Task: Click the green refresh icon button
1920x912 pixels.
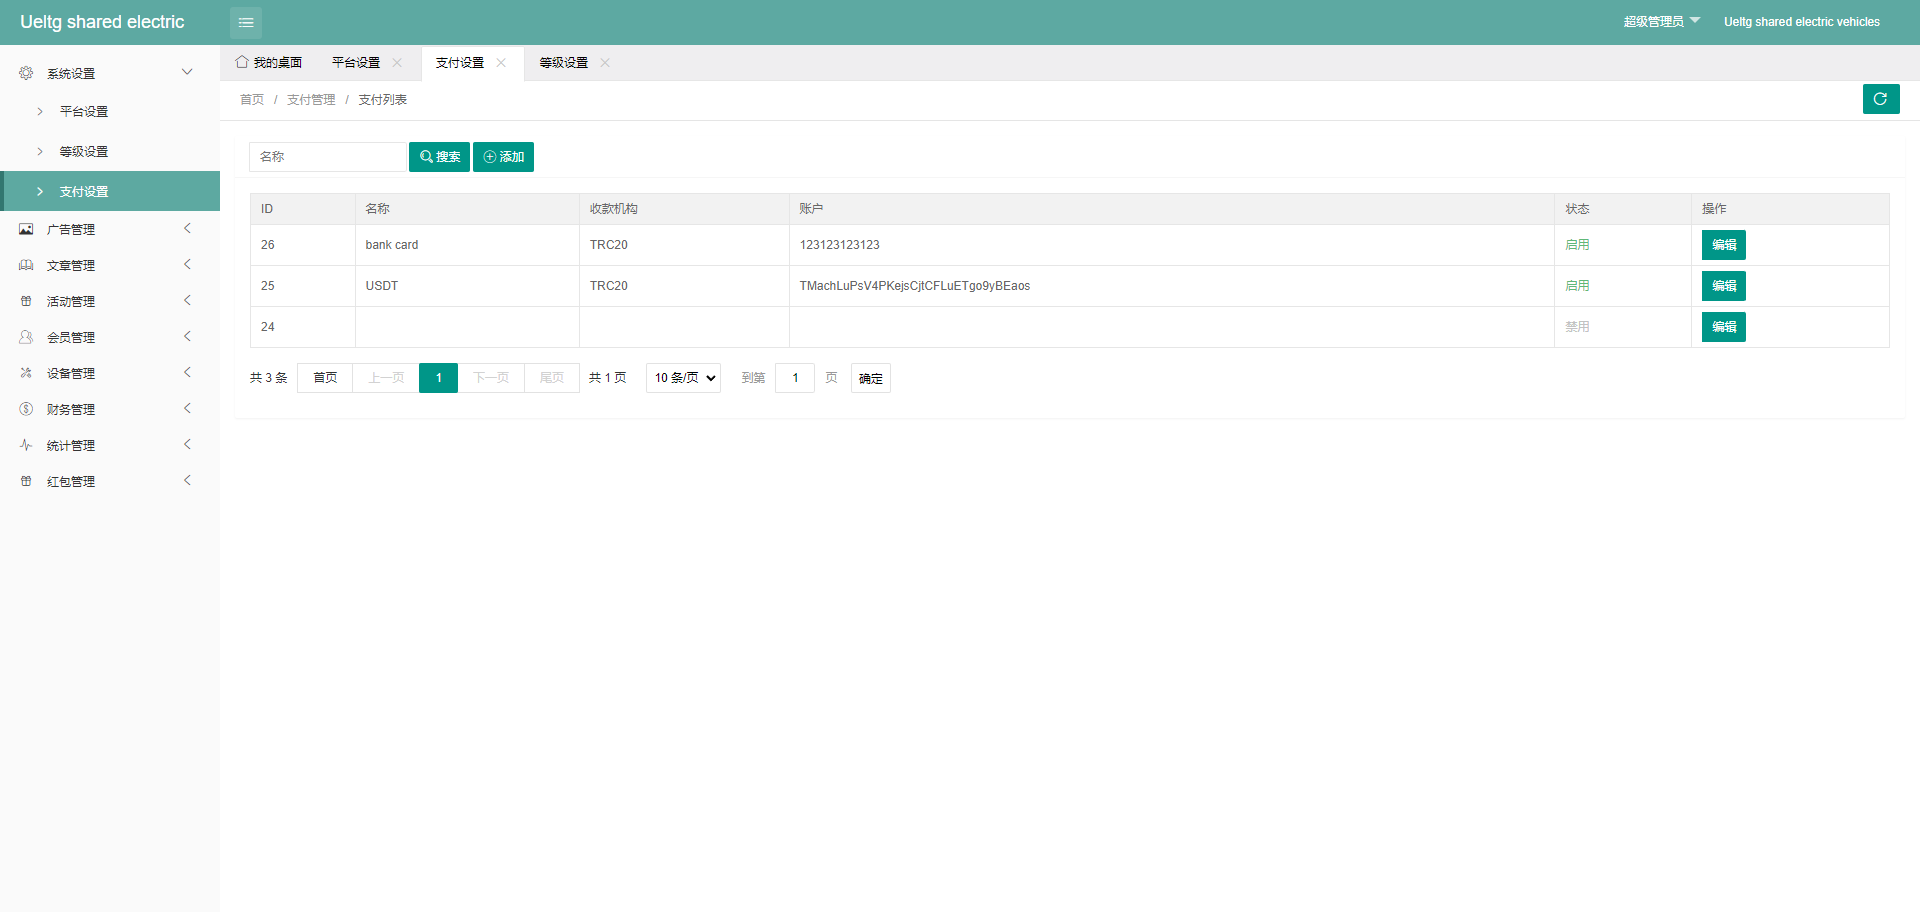Action: click(x=1880, y=99)
